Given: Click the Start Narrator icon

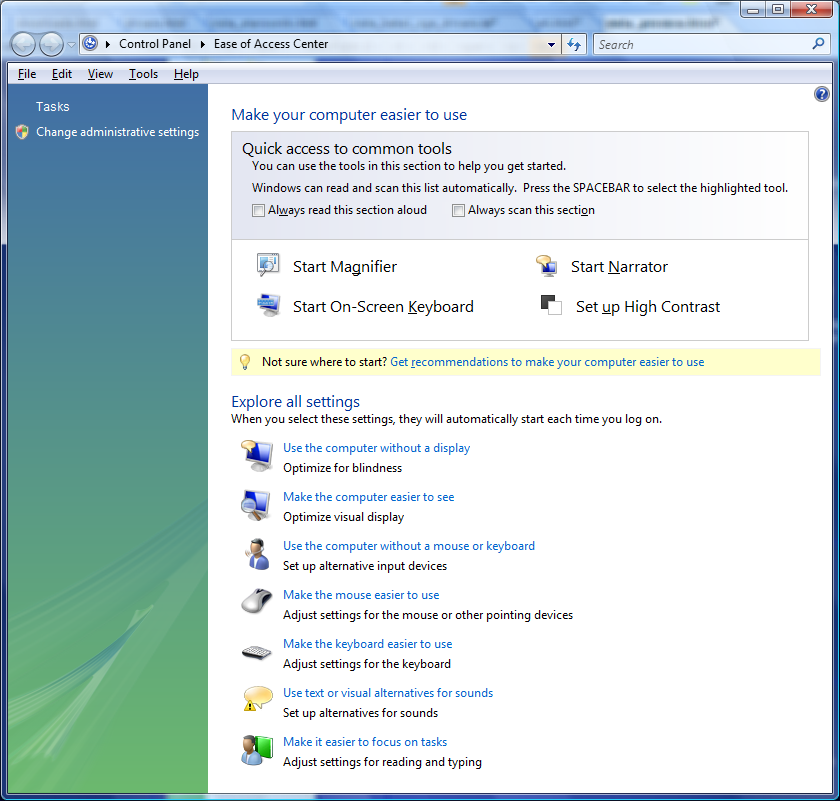Looking at the screenshot, I should (x=546, y=265).
